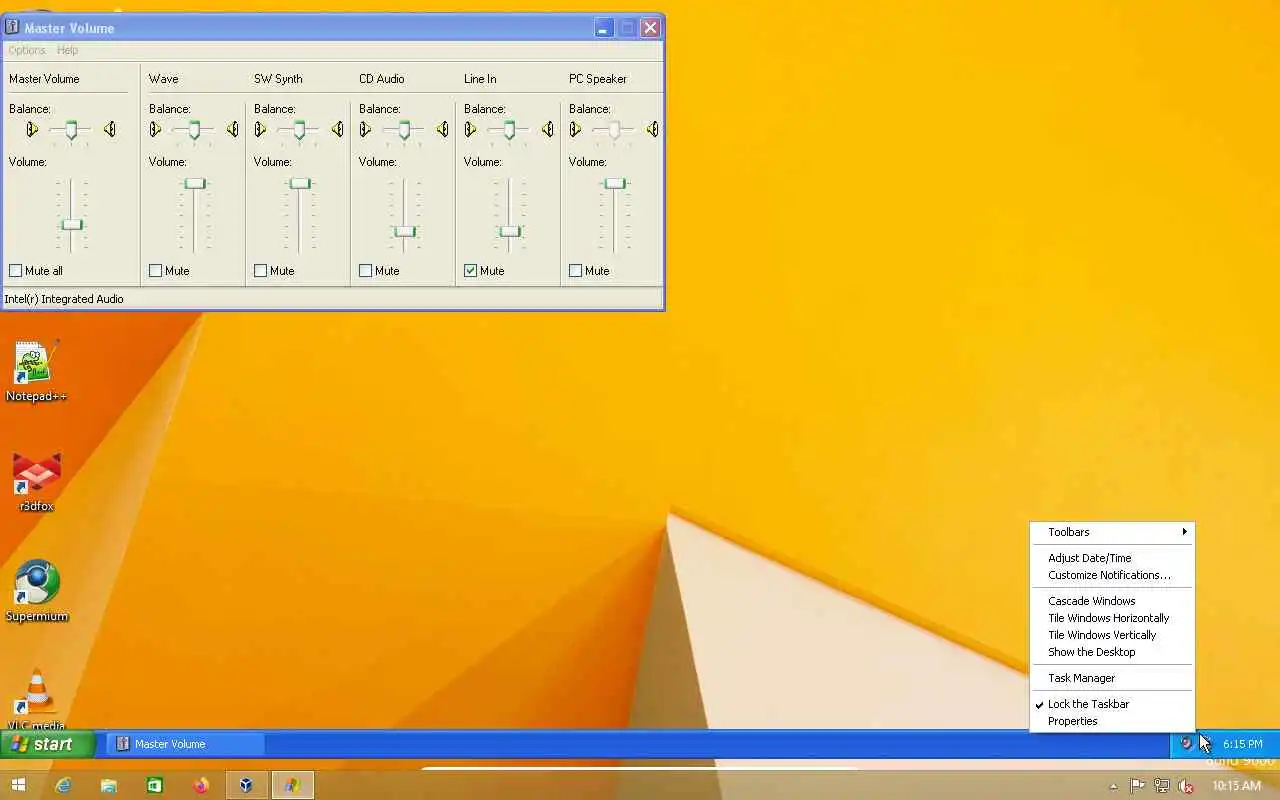
Task: Select Tile Windows Horizontally
Action: pos(1112,618)
